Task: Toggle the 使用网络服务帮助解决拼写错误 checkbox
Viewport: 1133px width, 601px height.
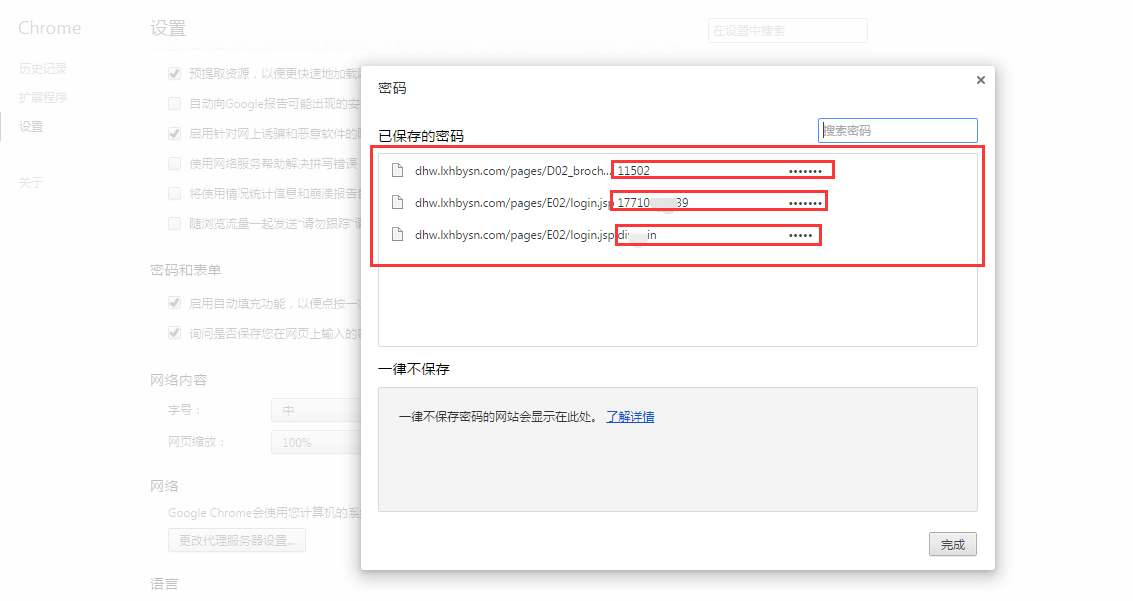Action: coord(174,163)
